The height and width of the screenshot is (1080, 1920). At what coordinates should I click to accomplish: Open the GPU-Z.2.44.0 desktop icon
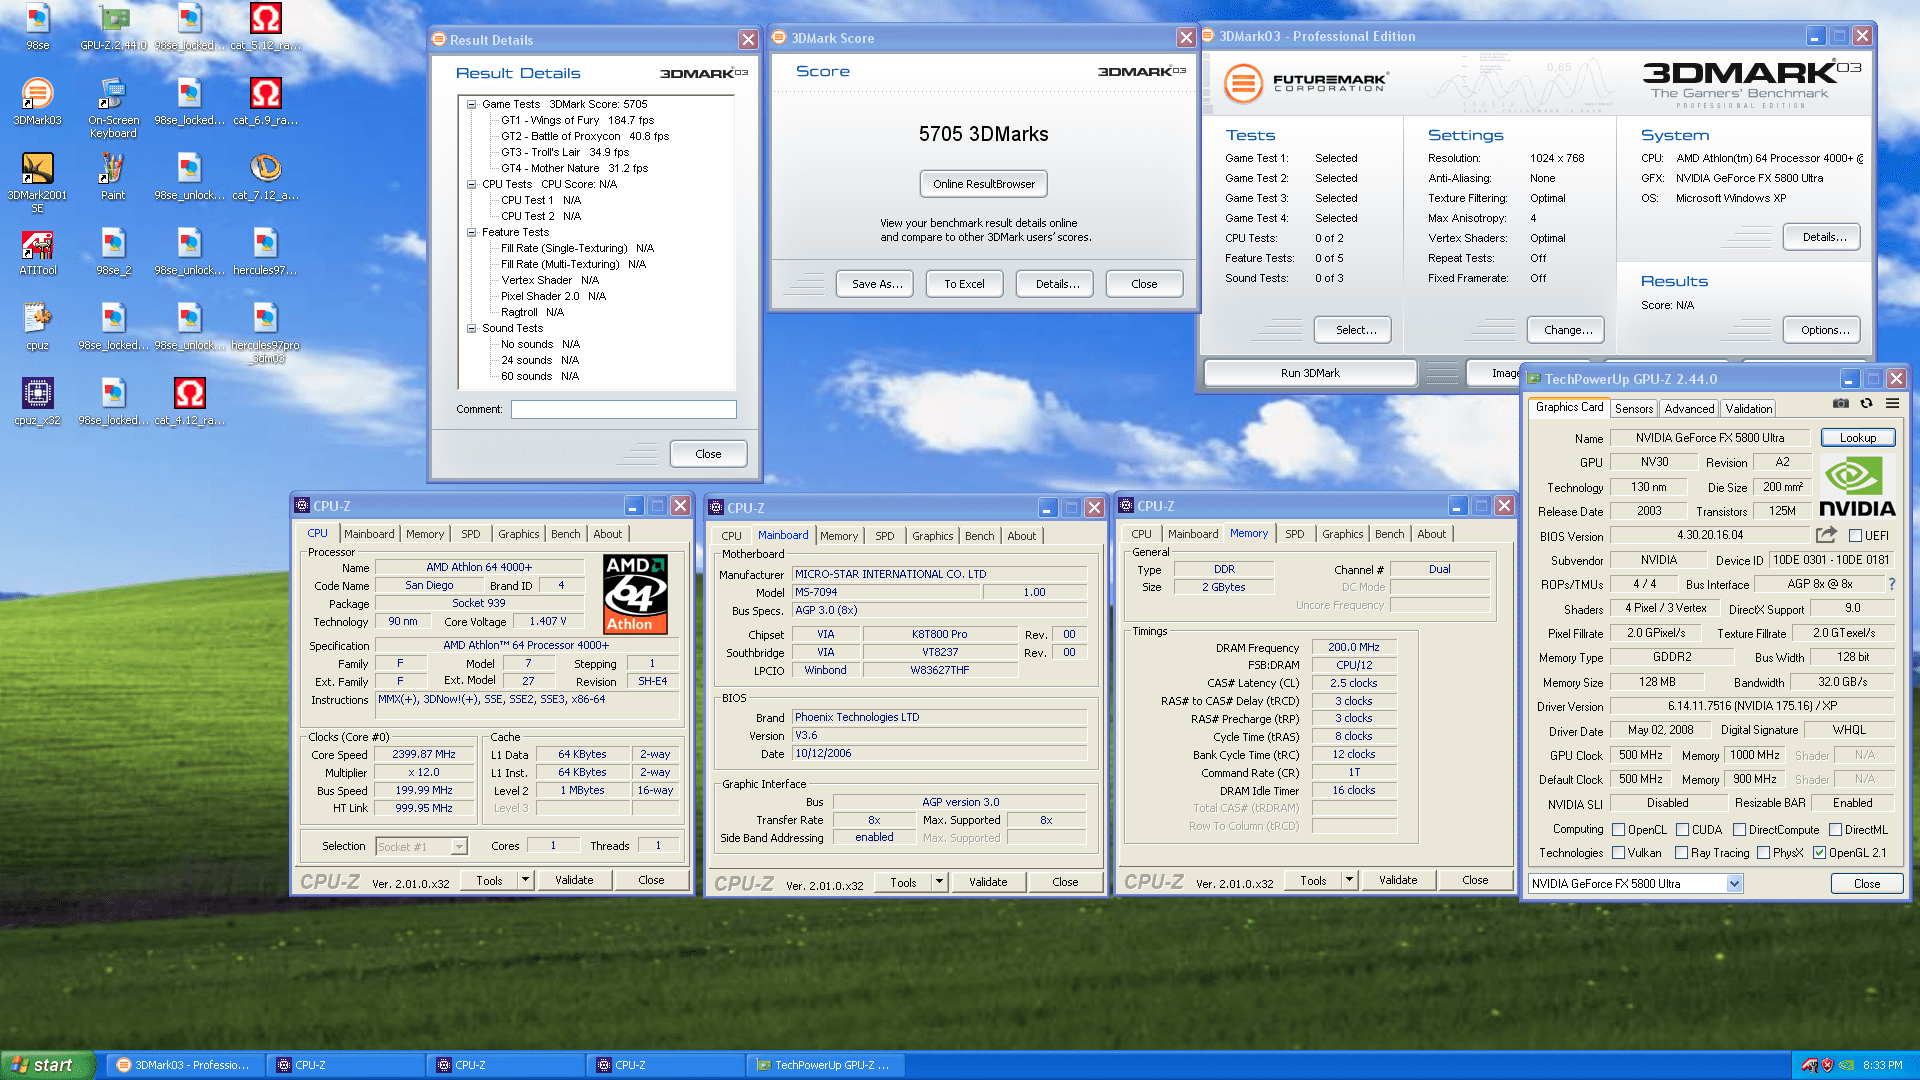tap(114, 27)
